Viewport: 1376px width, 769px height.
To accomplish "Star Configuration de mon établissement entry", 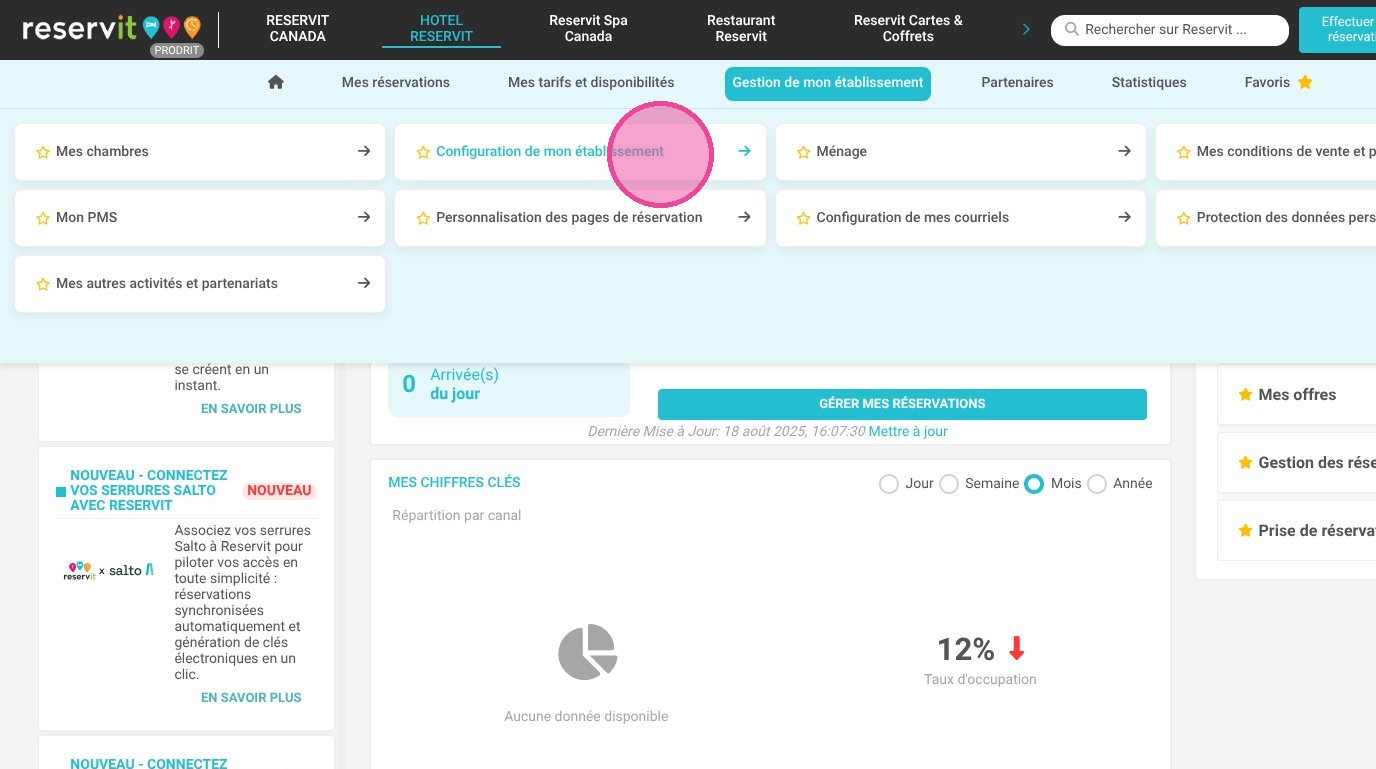I will 423,152.
